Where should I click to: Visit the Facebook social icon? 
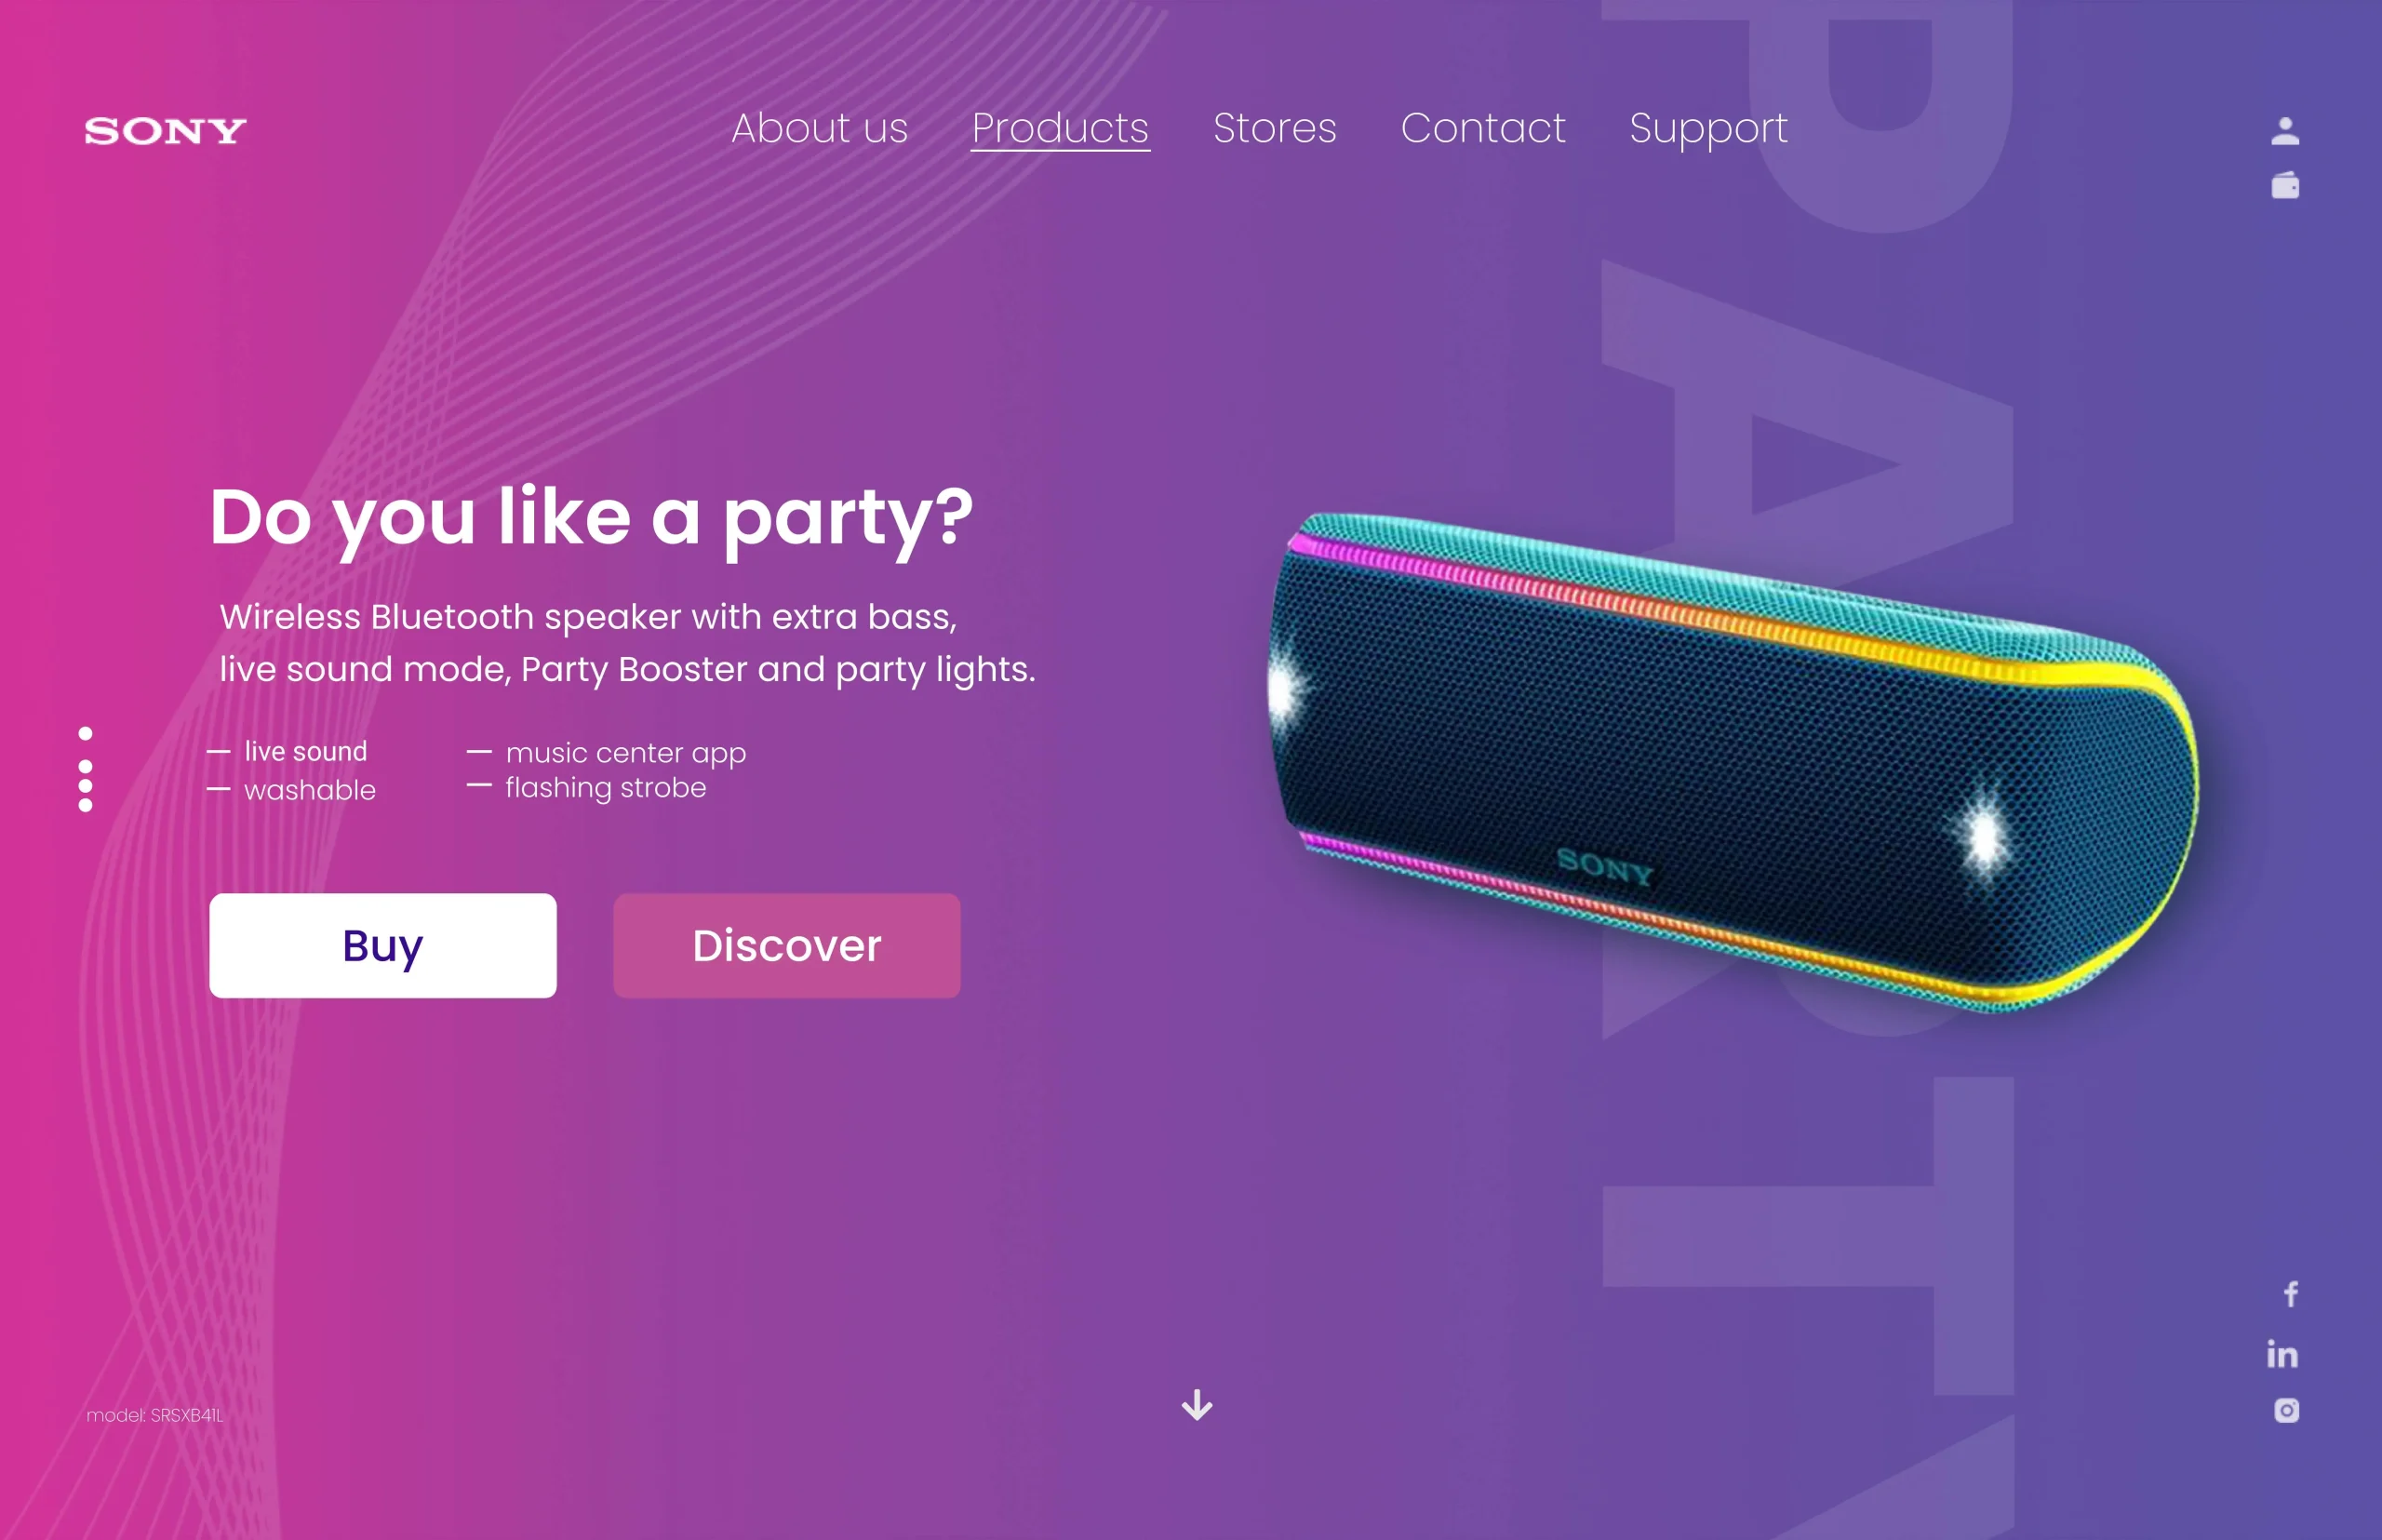click(x=2290, y=1294)
